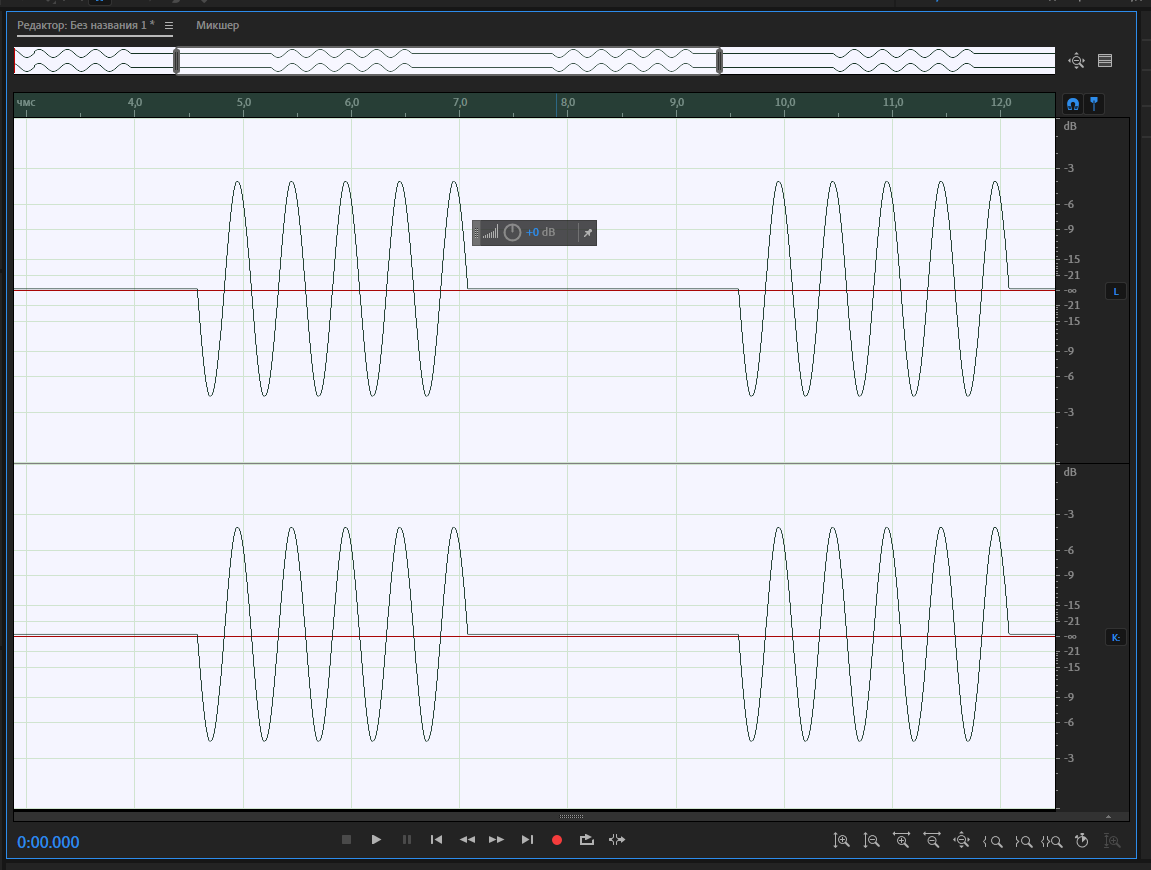Toggle loop playback
The image size is (1151, 870).
tap(587, 839)
